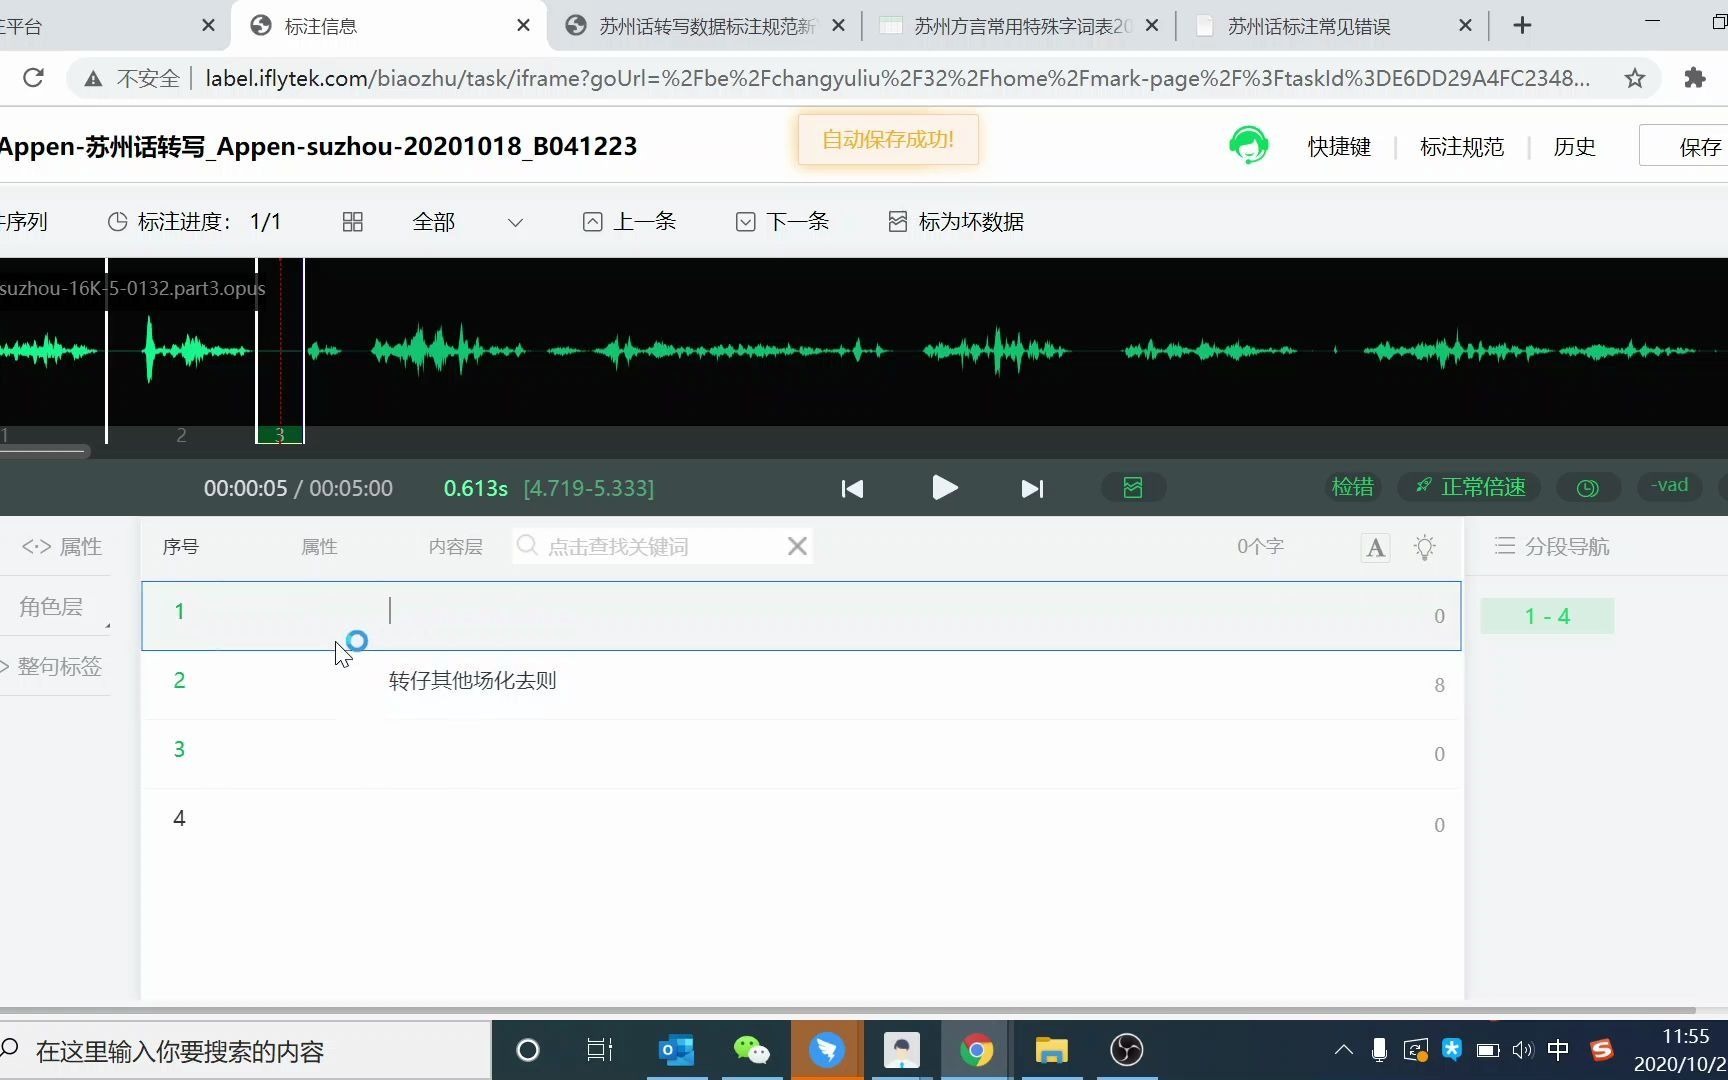Screen dimensions: 1728x1080
Task: Click waveform segment 2 label
Action: pyautogui.click(x=181, y=435)
